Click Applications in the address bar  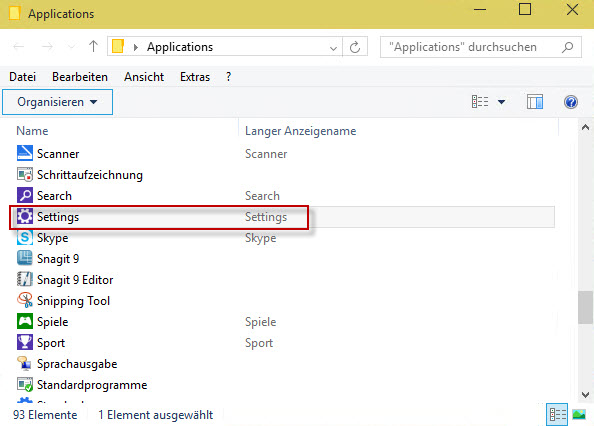coord(180,47)
